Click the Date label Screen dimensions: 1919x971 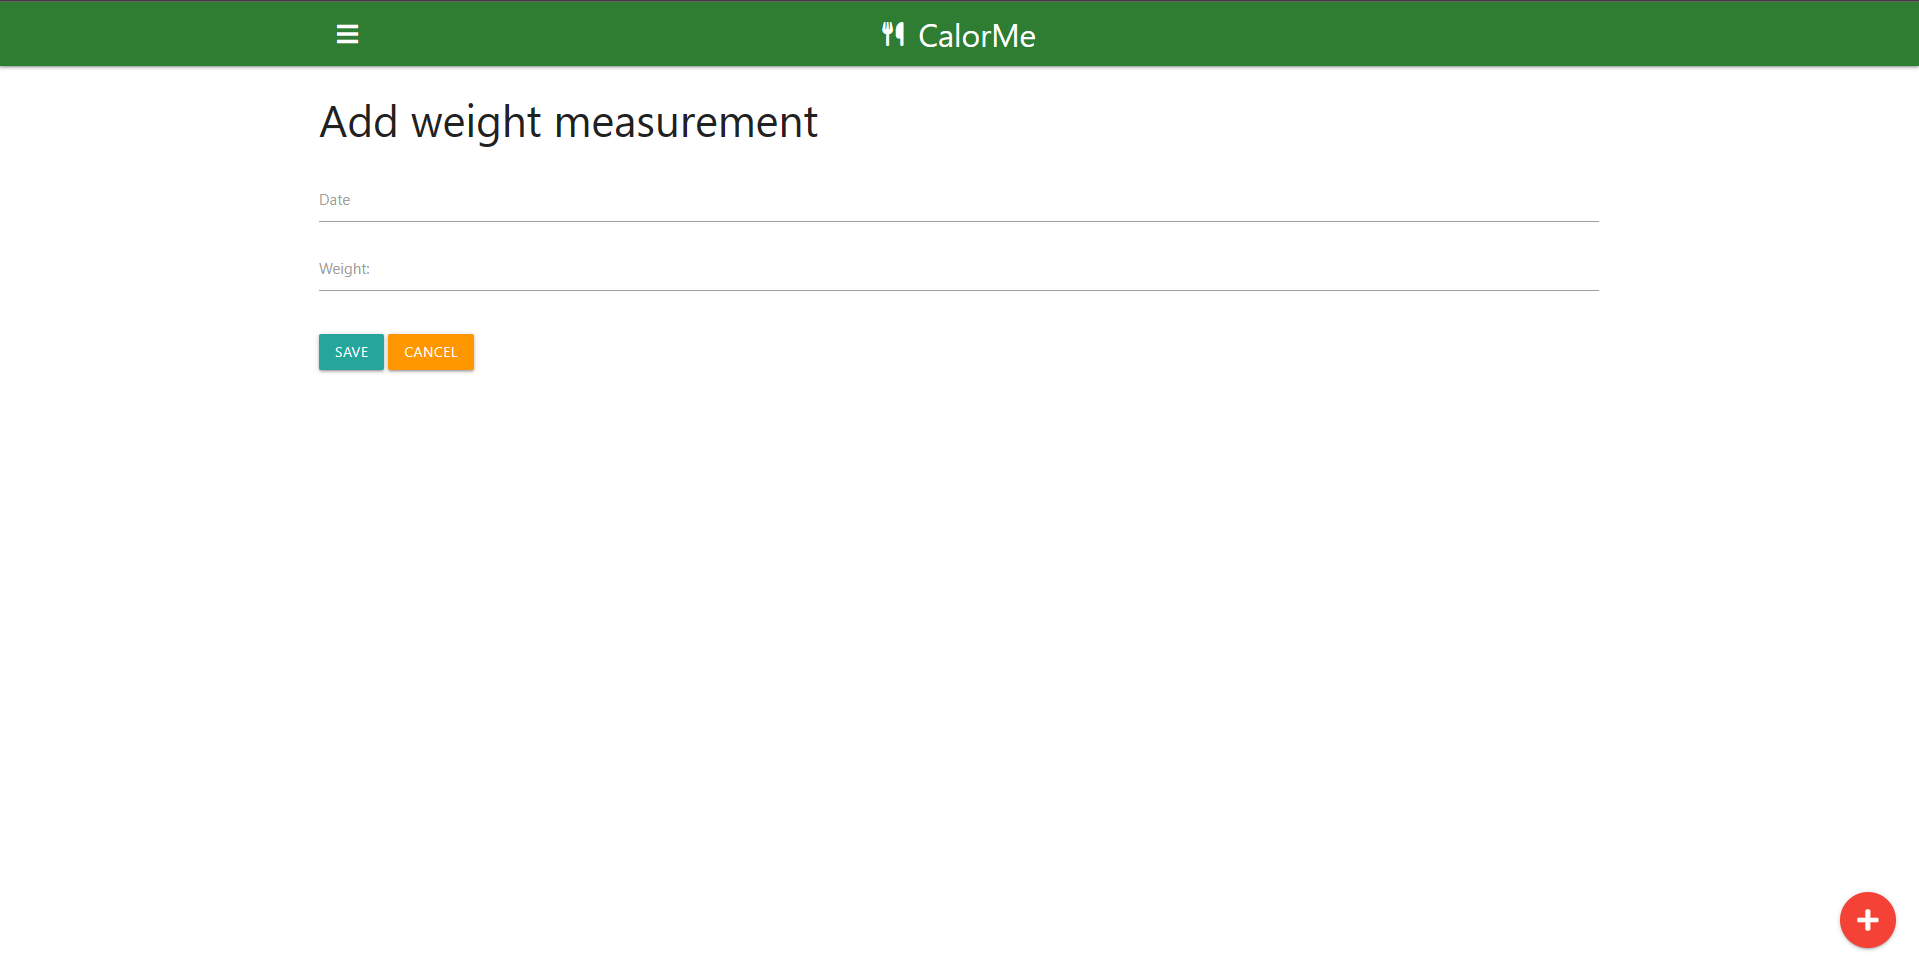[x=334, y=199]
